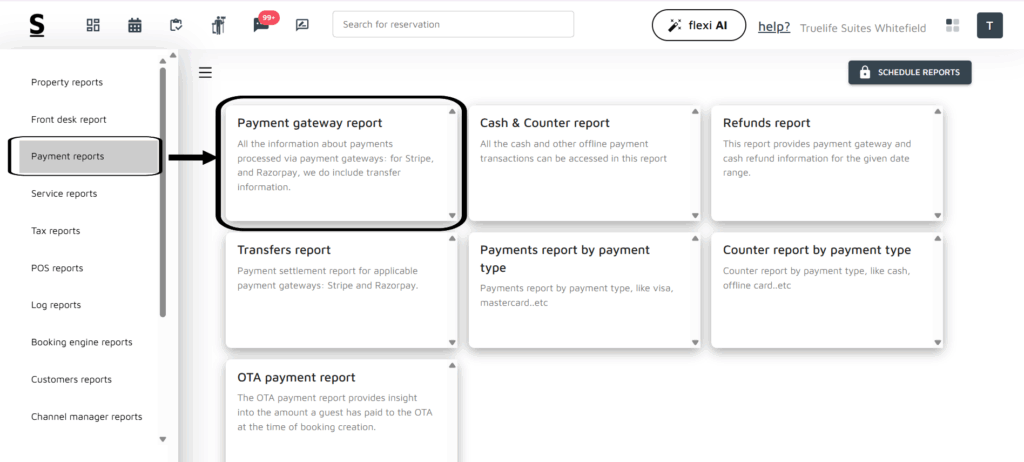The width and height of the screenshot is (1024, 462).
Task: Select POS reports in sidebar
Action: coord(57,268)
